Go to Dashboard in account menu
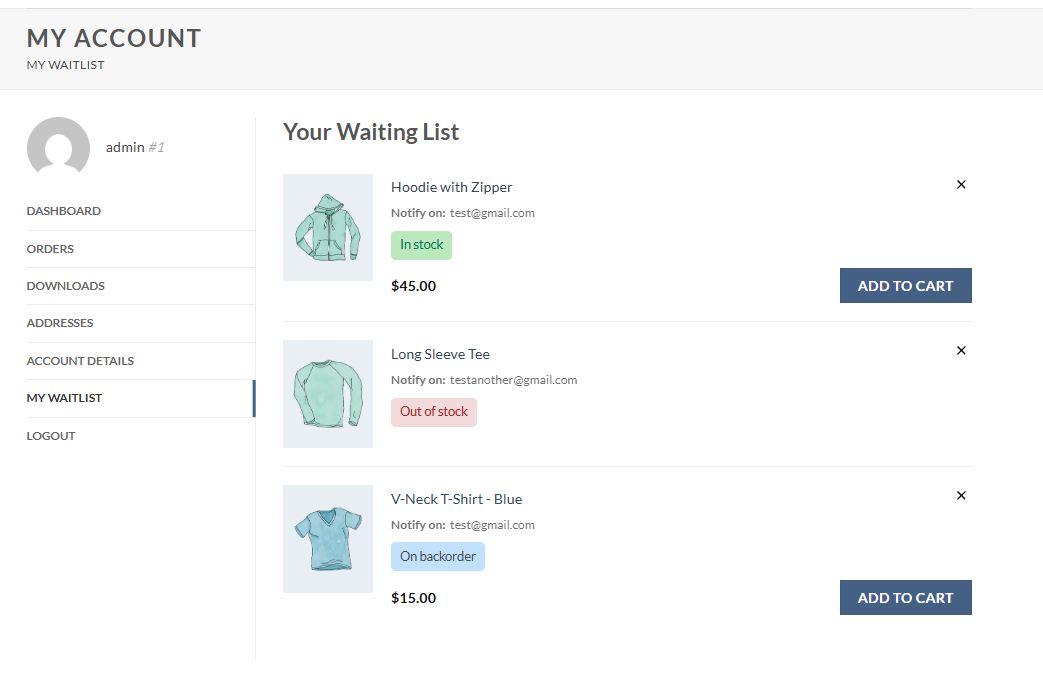This screenshot has height=683, width=1043. (x=64, y=211)
